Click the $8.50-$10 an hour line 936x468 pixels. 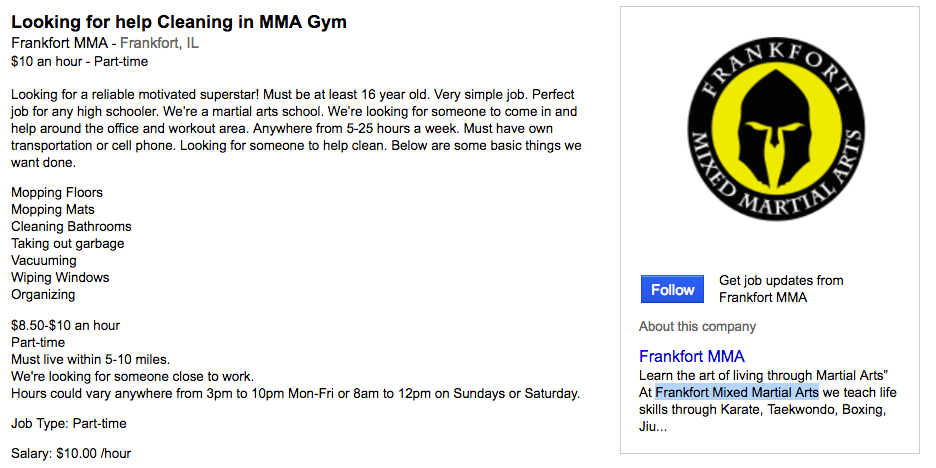(66, 325)
